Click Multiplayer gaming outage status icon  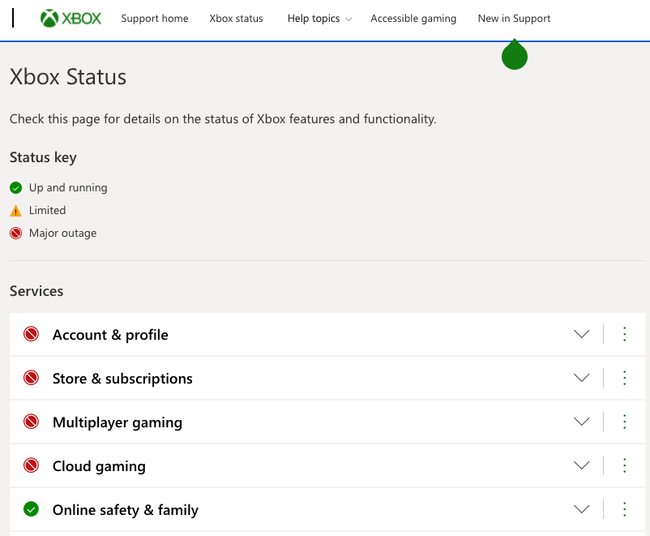[x=31, y=422]
